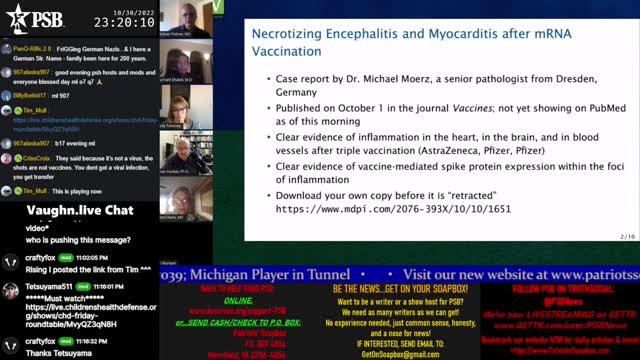This screenshot has height=360, width=640.
Task: Click Tetsuyama511's profile avatar
Action: pyautogui.click(x=10, y=291)
